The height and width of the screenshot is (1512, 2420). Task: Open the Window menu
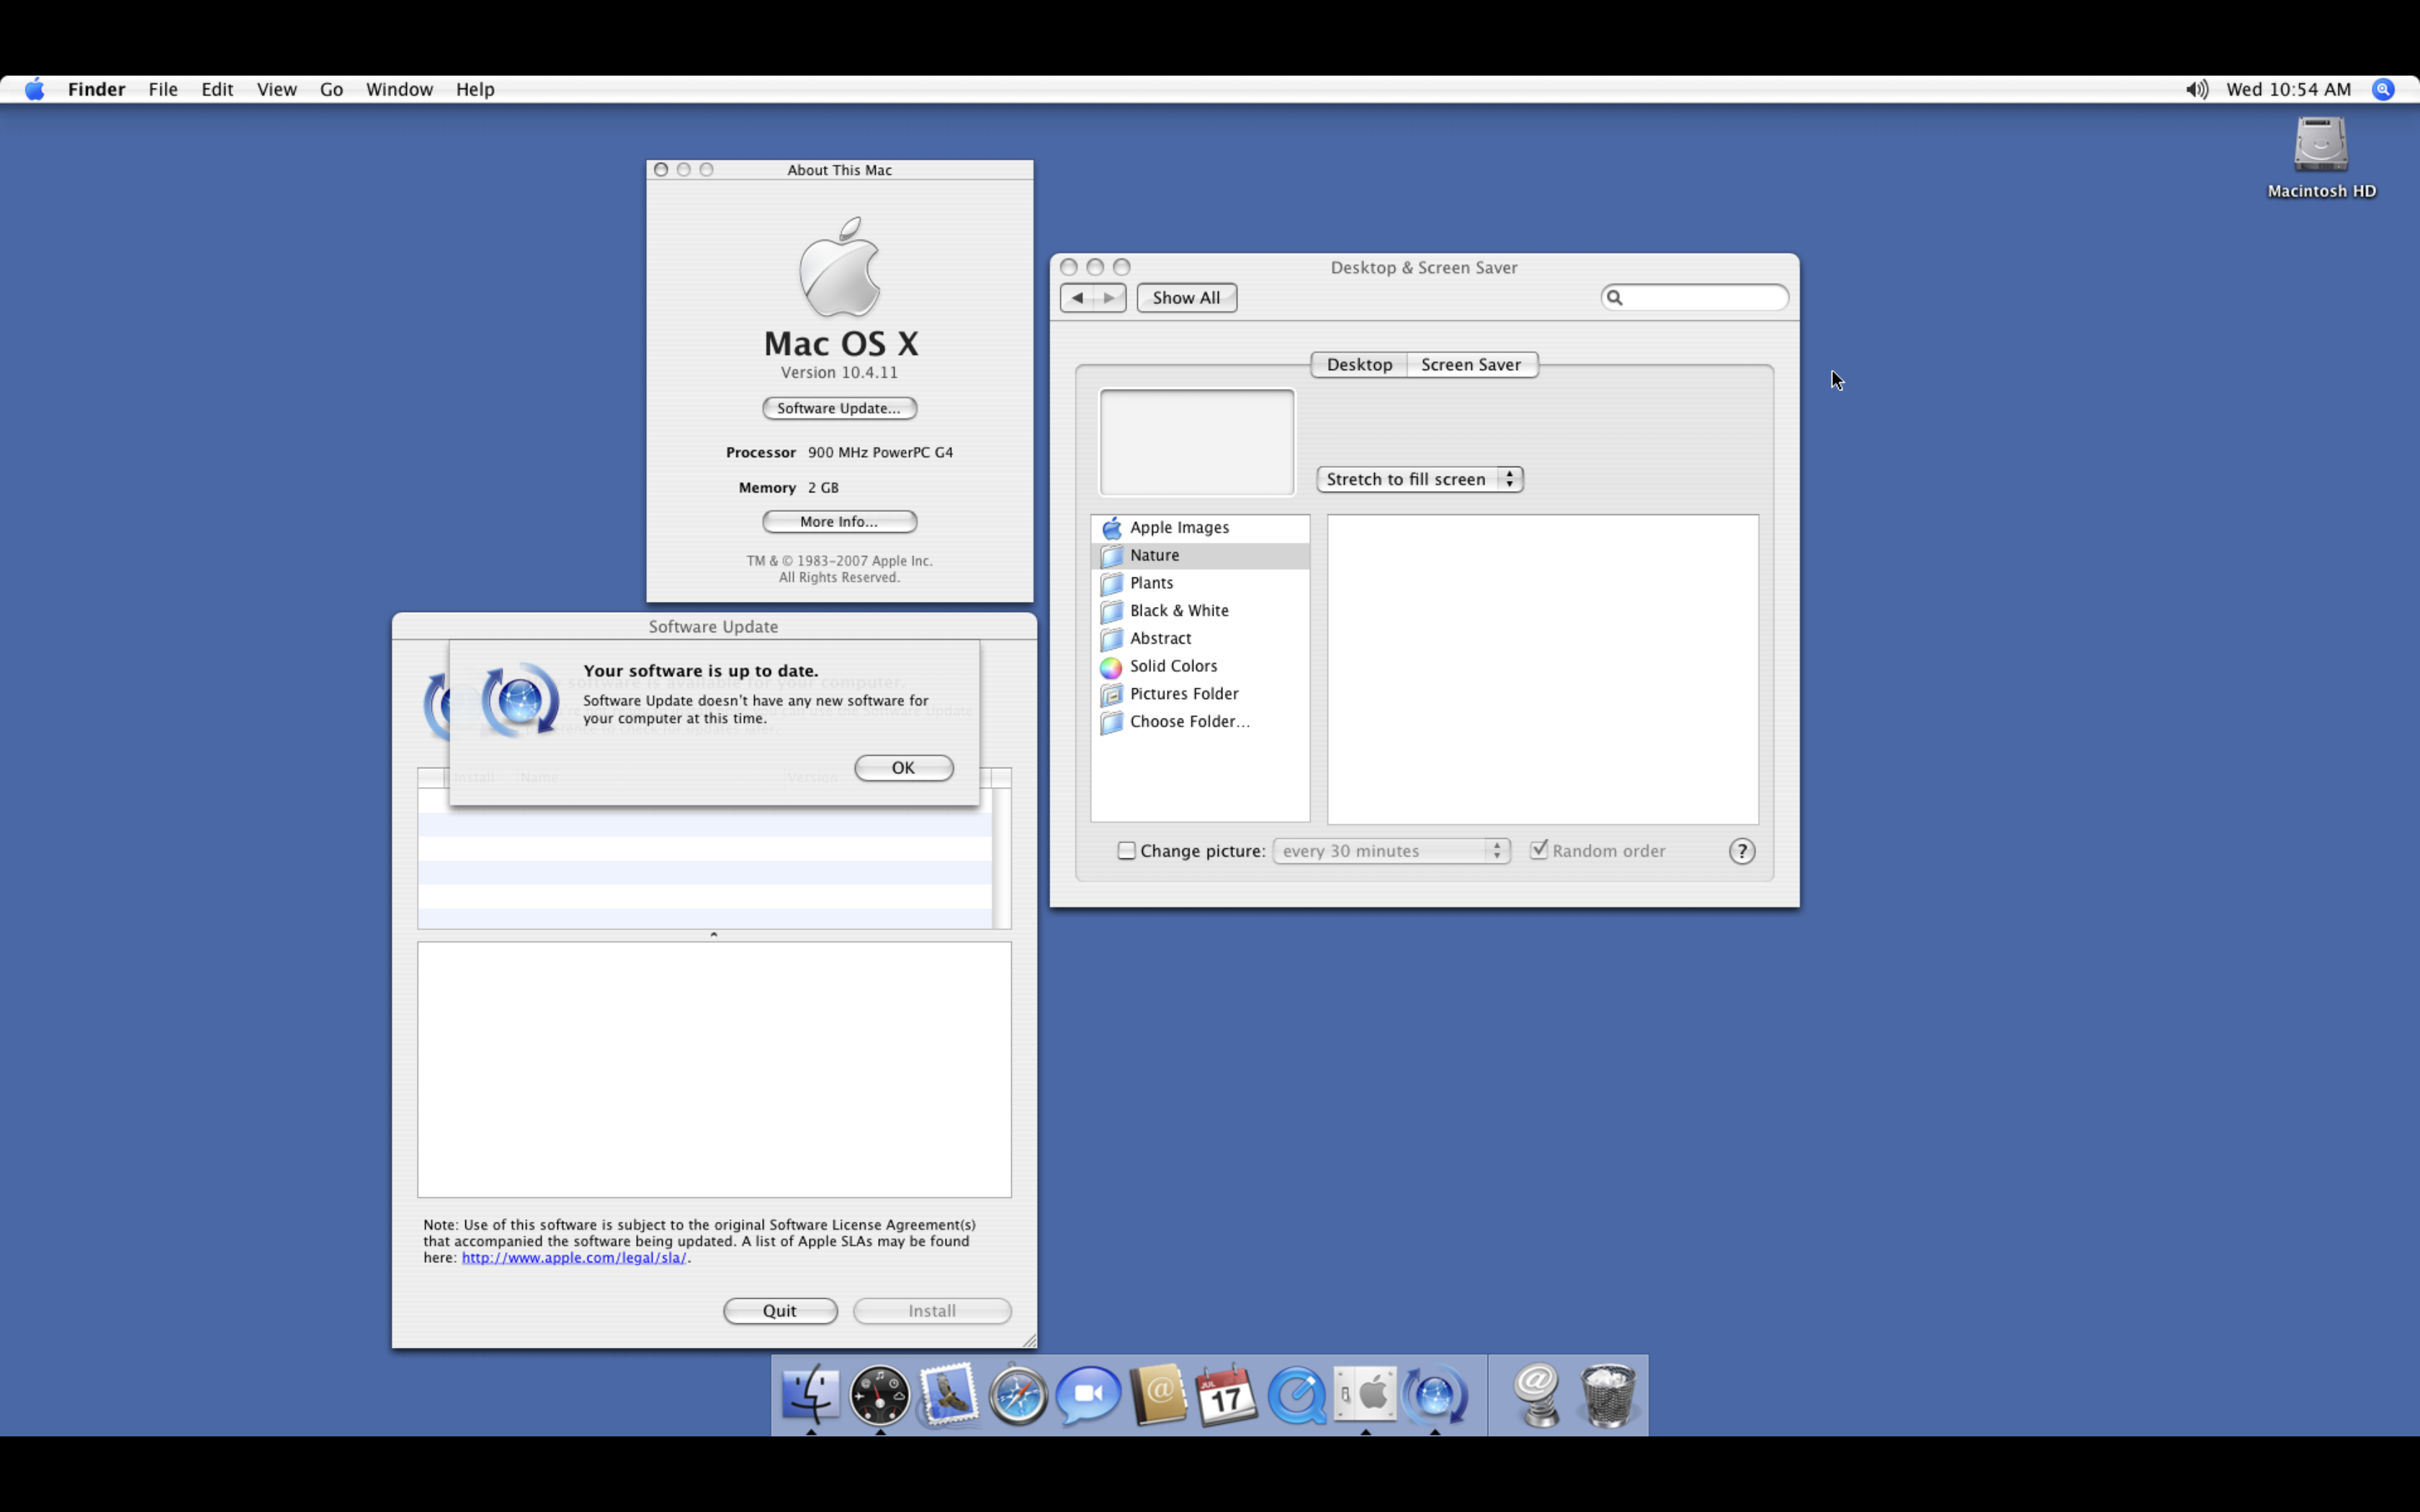pos(399,89)
